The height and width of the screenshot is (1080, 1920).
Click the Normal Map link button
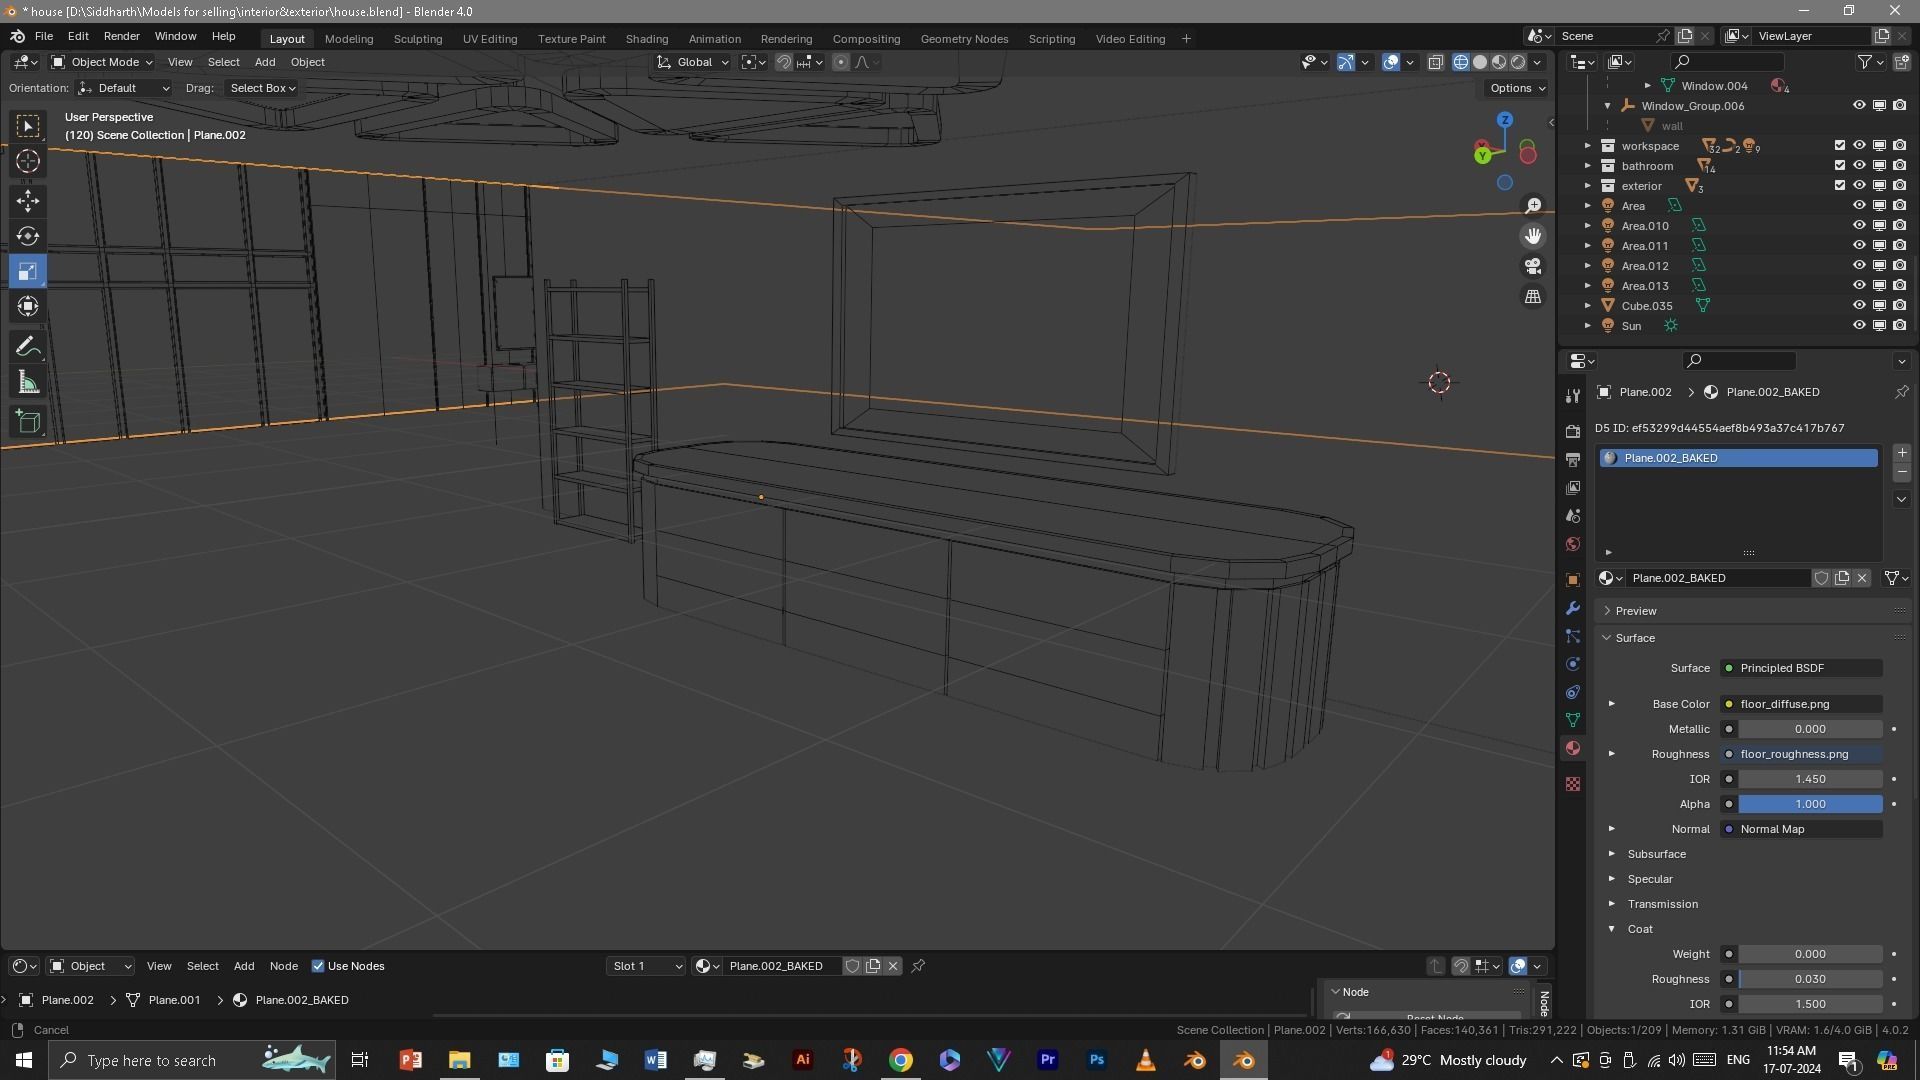pos(1801,829)
